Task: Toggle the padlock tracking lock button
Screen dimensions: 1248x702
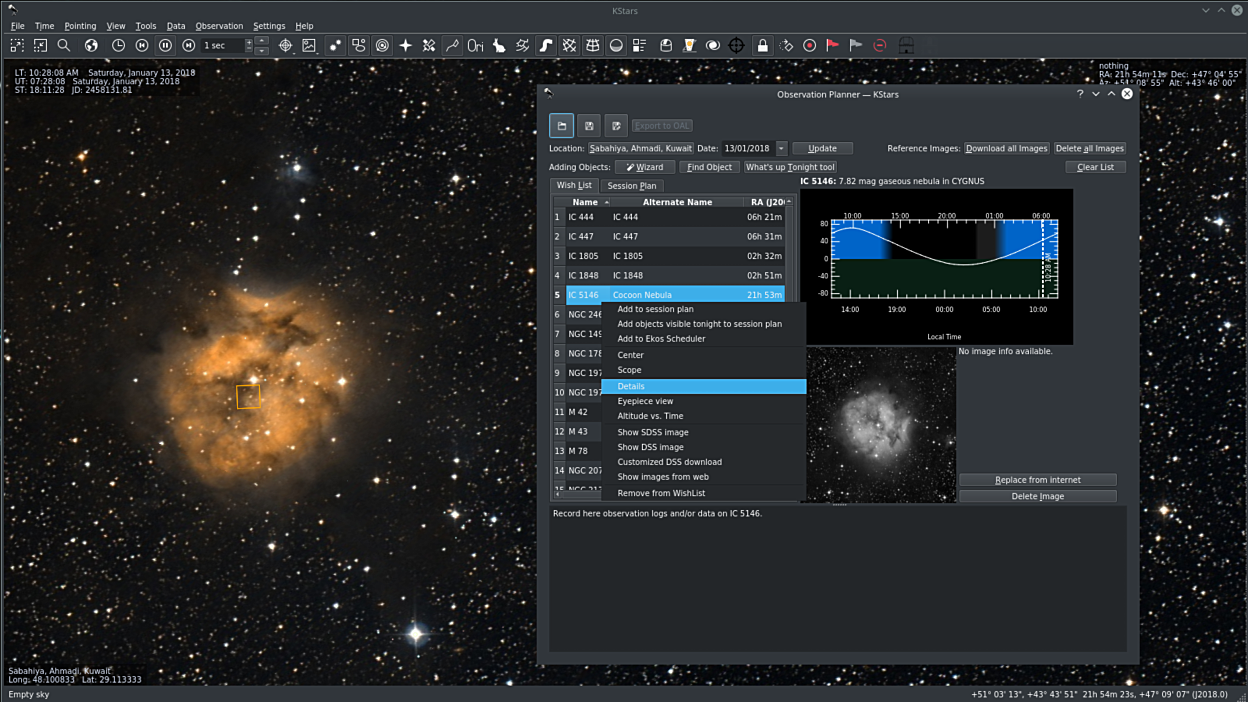Action: coord(762,45)
